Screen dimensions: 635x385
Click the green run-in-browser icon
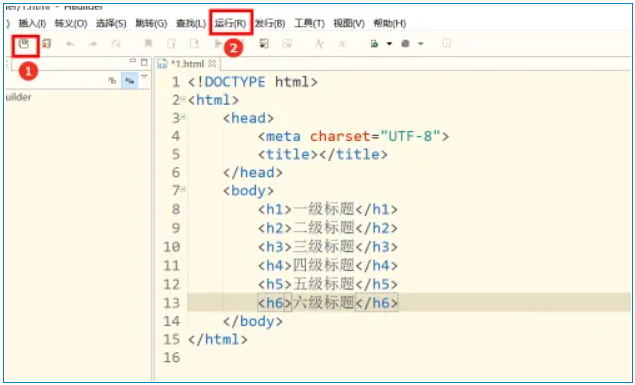click(x=375, y=44)
